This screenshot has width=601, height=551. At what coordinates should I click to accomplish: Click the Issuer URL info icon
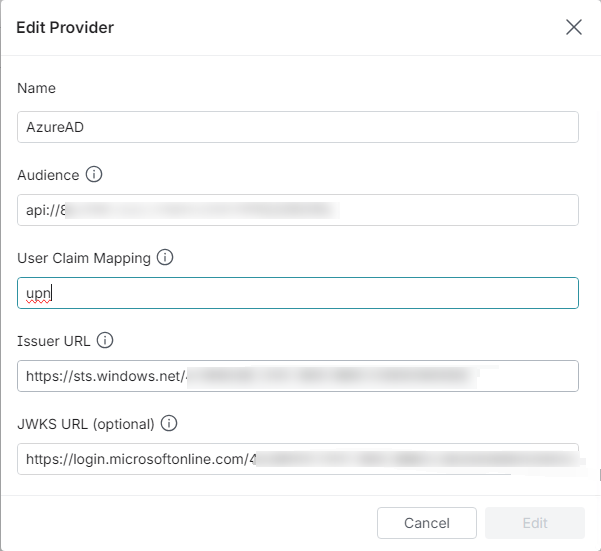[x=106, y=341]
